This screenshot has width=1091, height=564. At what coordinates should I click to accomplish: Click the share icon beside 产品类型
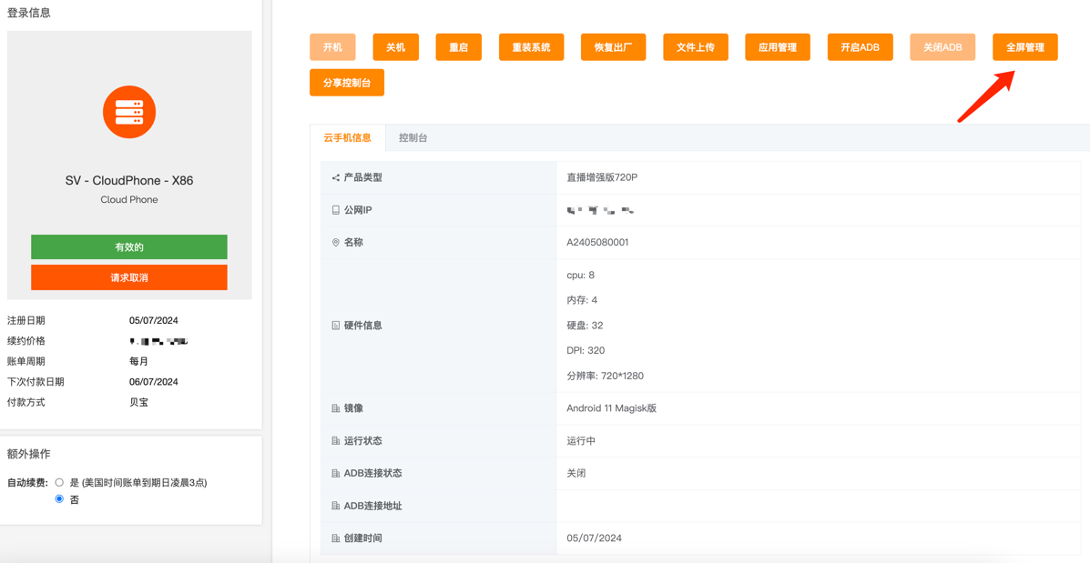[x=336, y=178]
